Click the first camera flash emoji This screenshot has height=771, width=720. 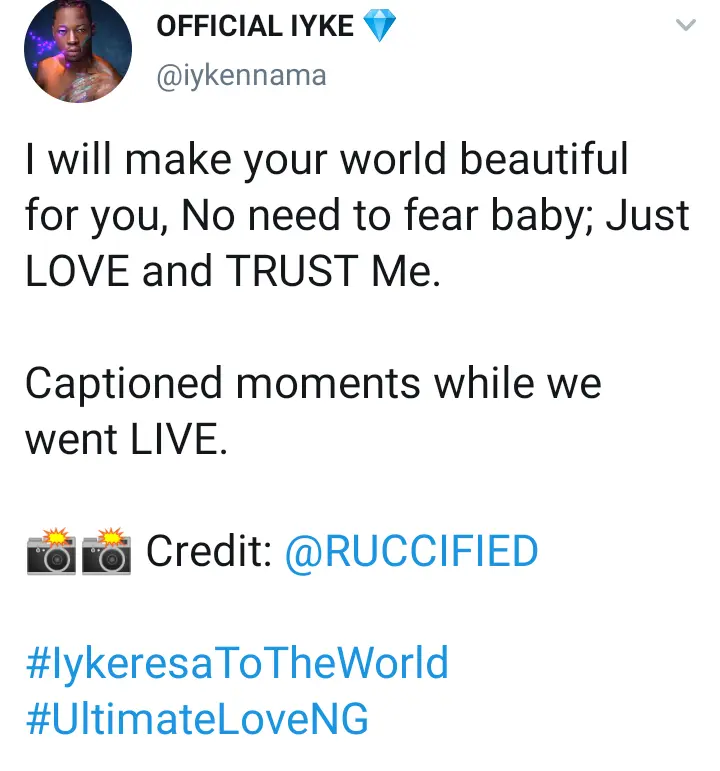(52, 552)
